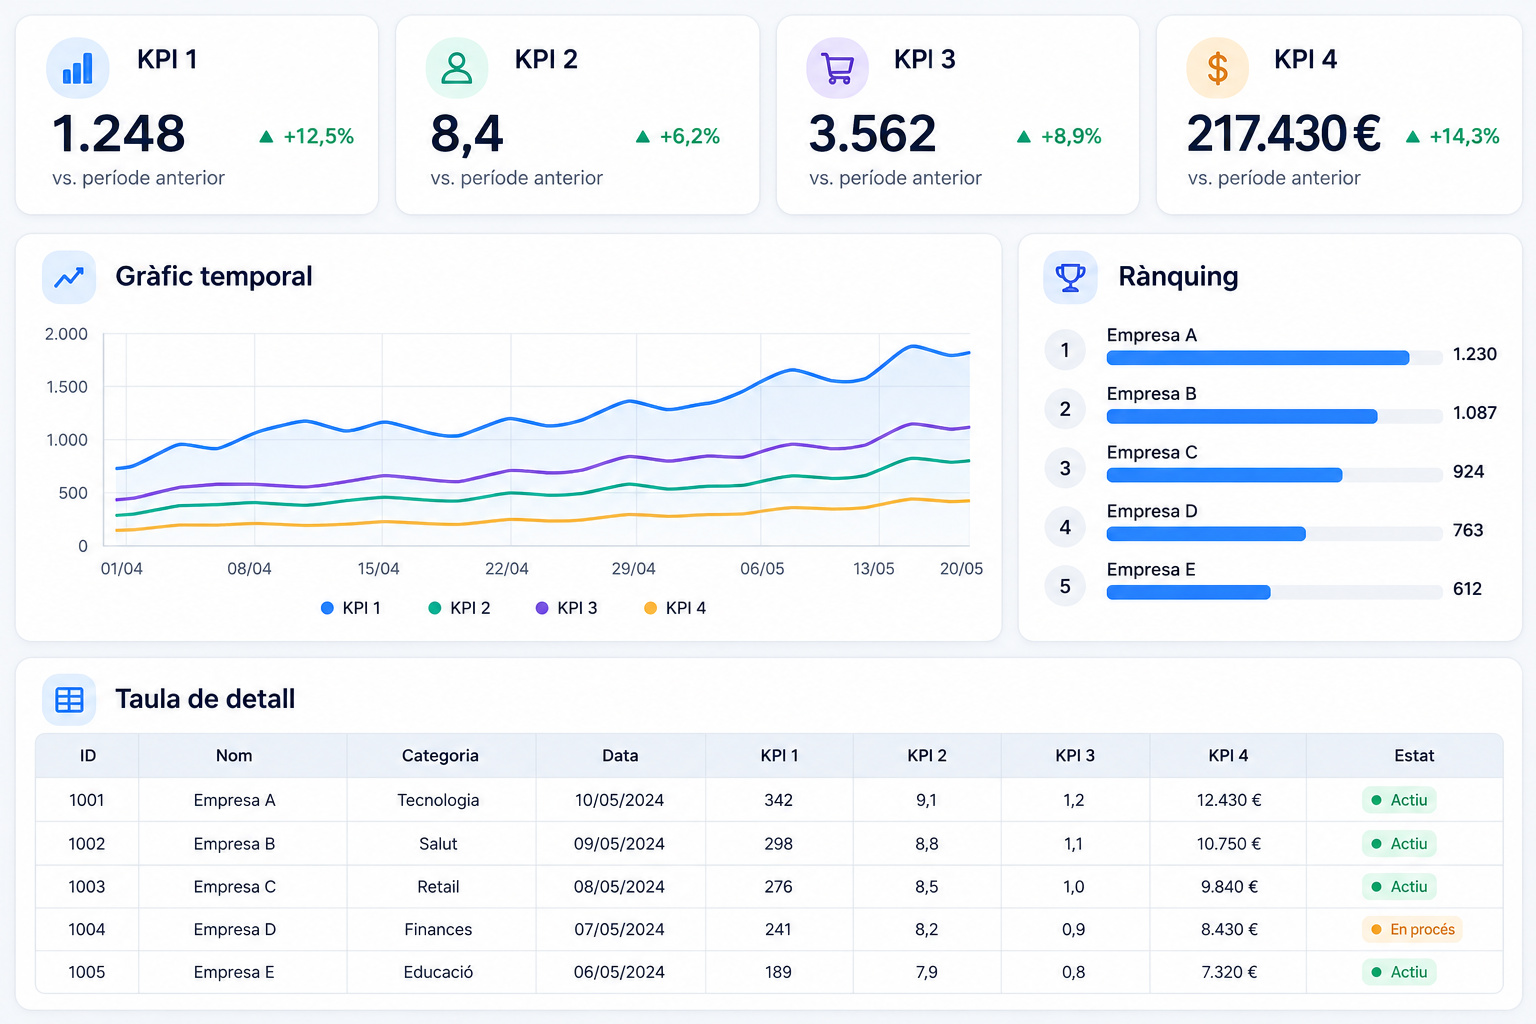Viewport: 1536px width, 1024px height.
Task: Click the 7.320 € cell in the table
Action: [x=1229, y=972]
